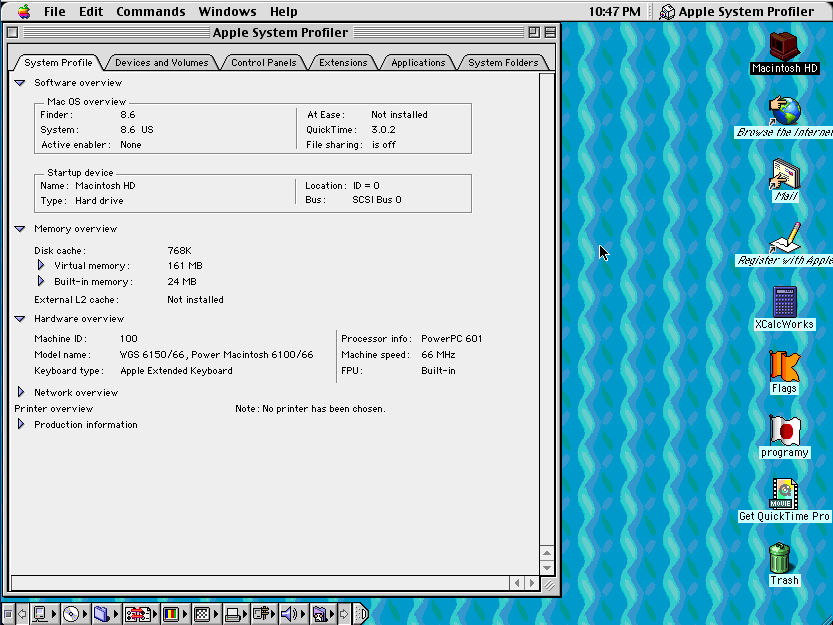Click the Control Strip end tab handle
833x625 pixels.
(361, 614)
